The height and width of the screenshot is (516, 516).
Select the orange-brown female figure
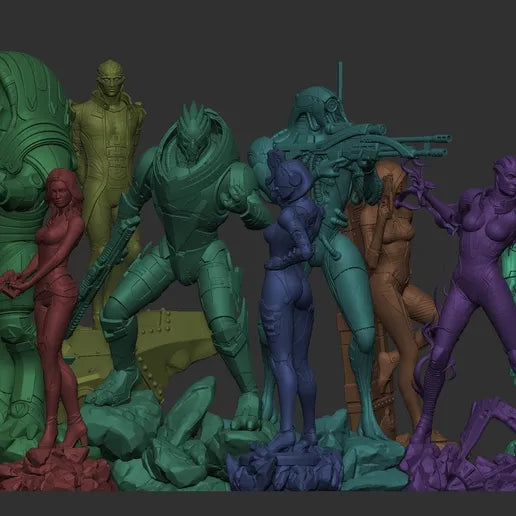390,300
